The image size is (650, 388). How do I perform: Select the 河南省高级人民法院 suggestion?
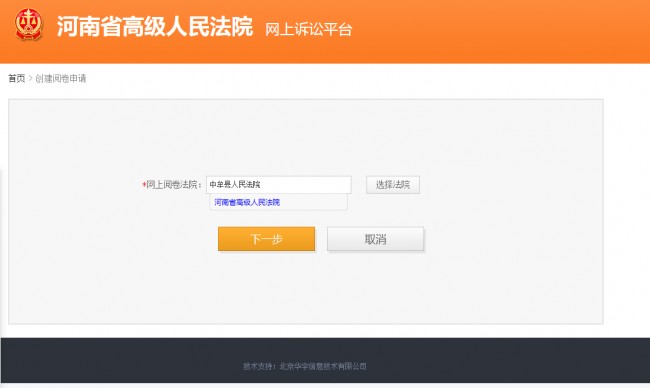coord(247,202)
